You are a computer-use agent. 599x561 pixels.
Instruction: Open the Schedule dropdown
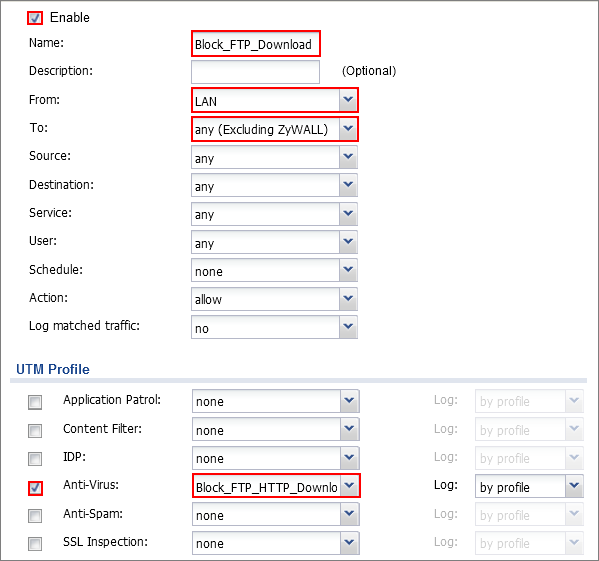[274, 270]
